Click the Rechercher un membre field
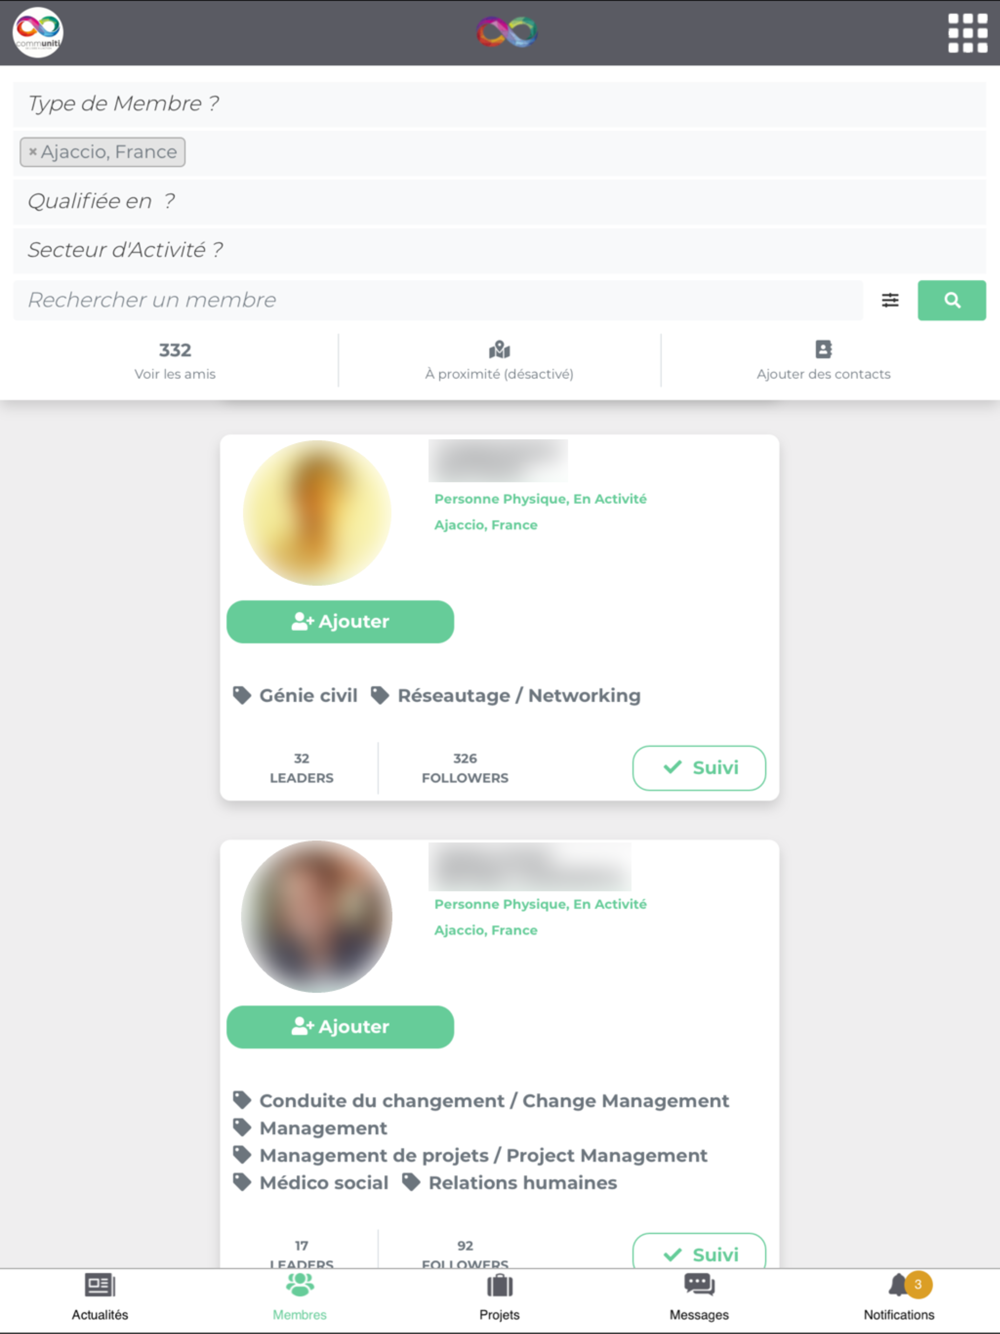Image resolution: width=1000 pixels, height=1334 pixels. tap(438, 300)
